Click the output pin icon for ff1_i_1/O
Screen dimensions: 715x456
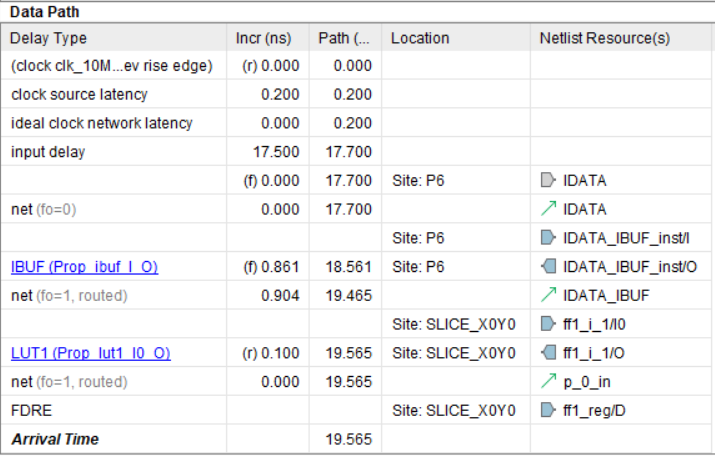click(547, 353)
